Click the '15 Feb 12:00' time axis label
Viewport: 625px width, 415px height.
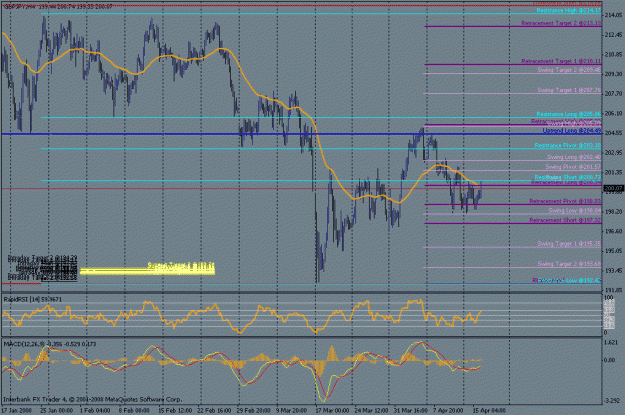click(175, 411)
